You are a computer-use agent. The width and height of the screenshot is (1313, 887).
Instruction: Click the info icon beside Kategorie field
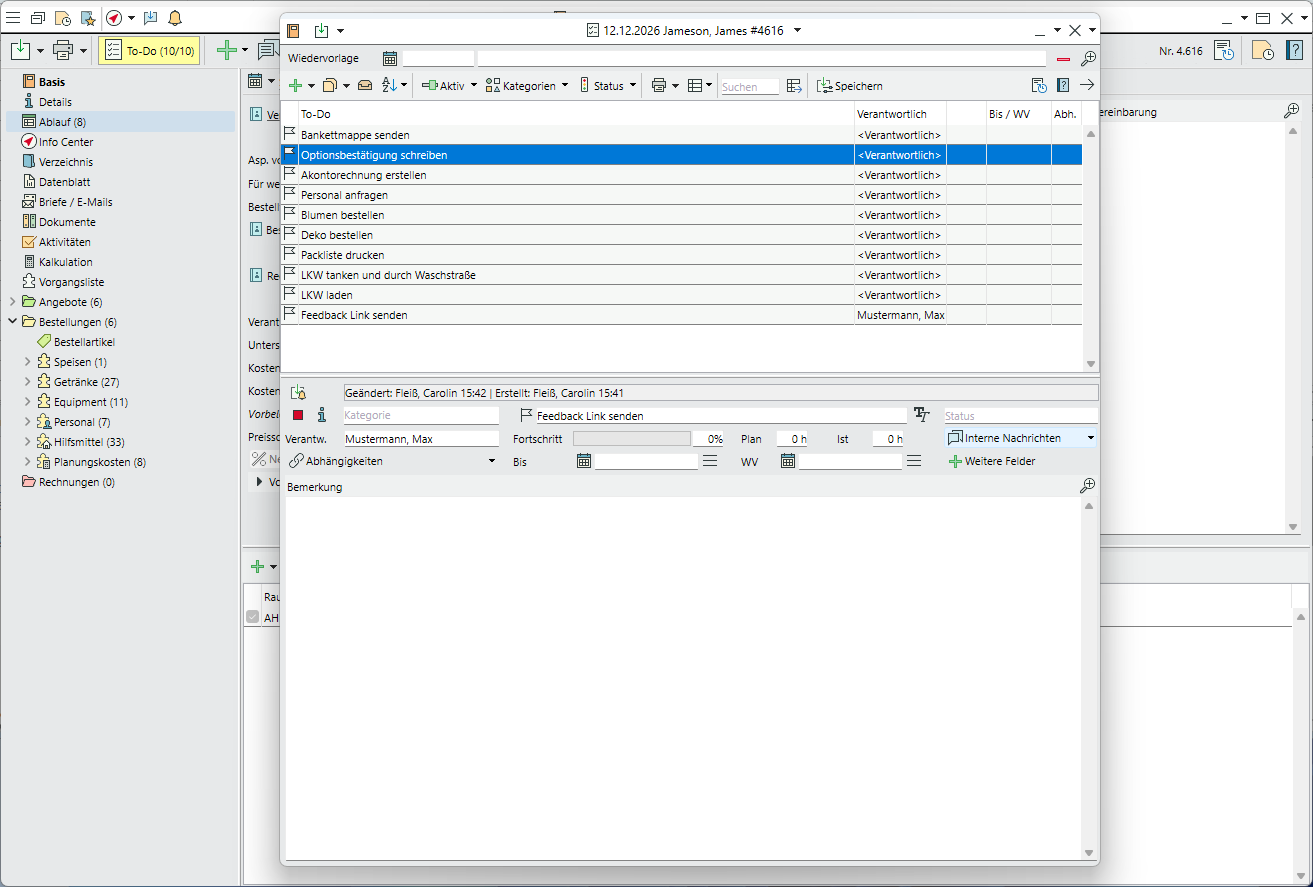pyautogui.click(x=321, y=415)
